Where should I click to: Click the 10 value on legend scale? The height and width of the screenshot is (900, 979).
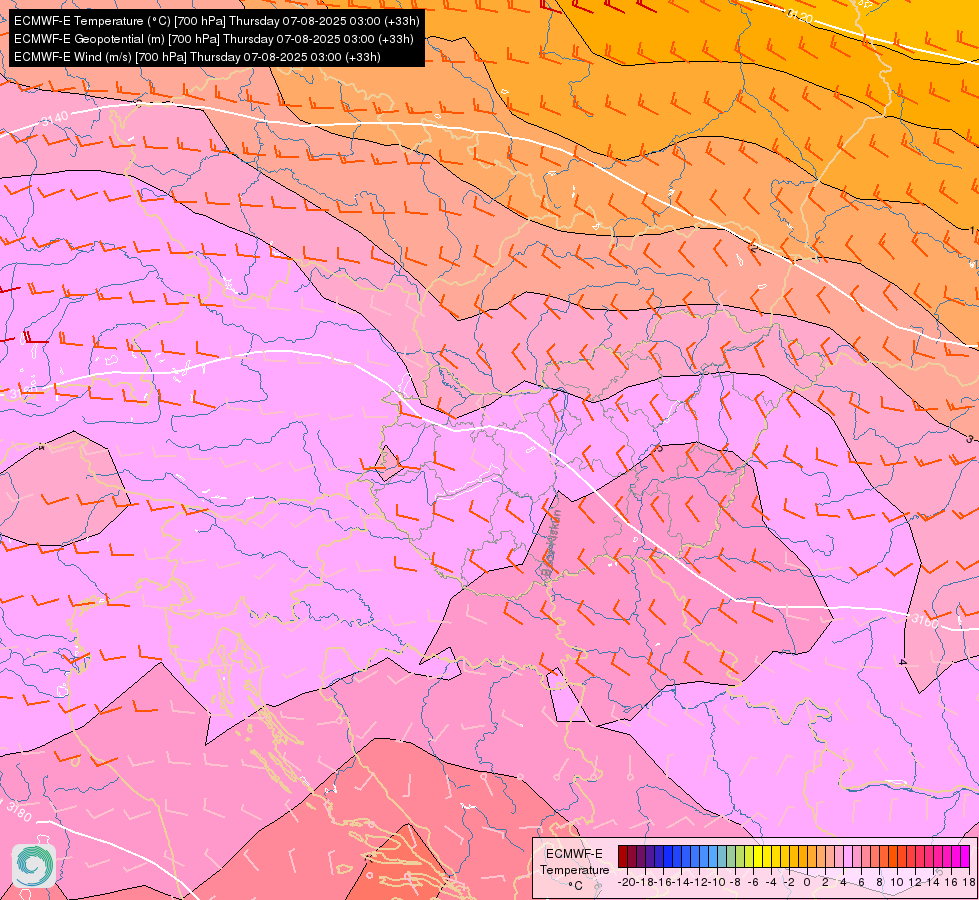[897, 882]
